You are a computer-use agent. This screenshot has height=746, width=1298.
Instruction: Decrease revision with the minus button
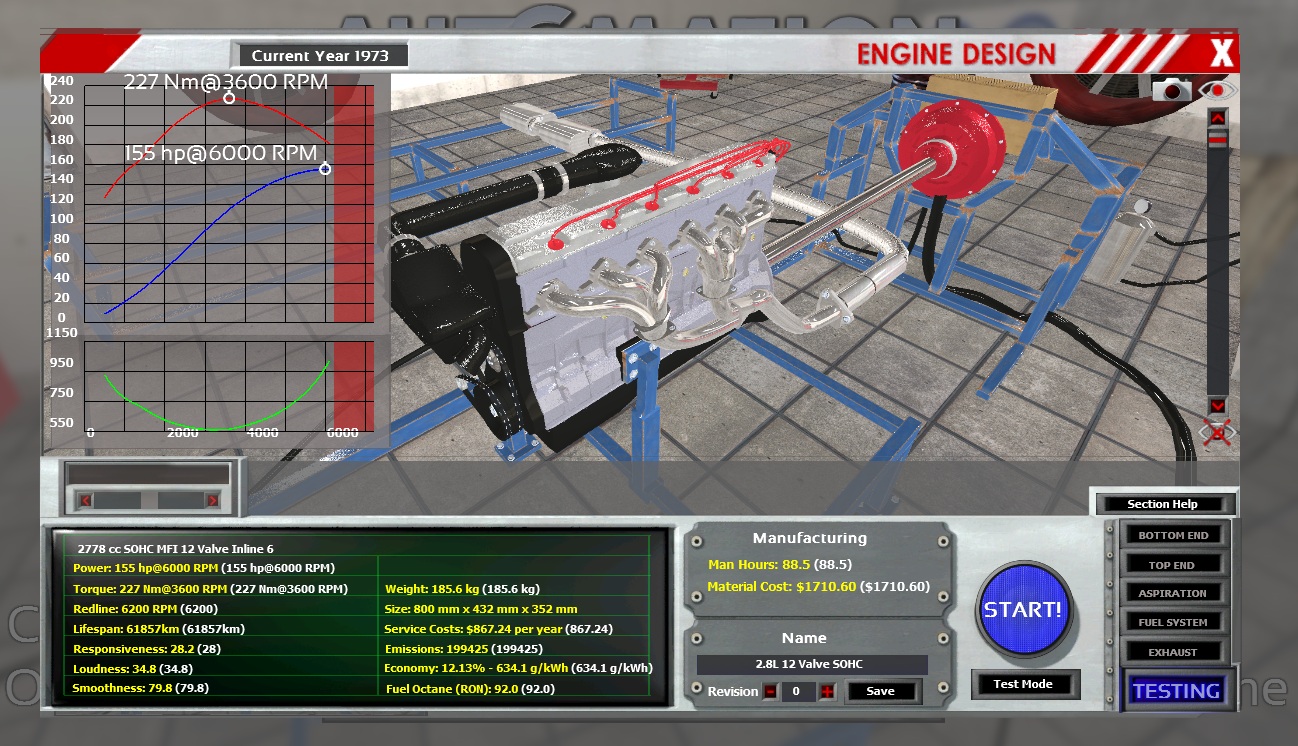(x=770, y=691)
